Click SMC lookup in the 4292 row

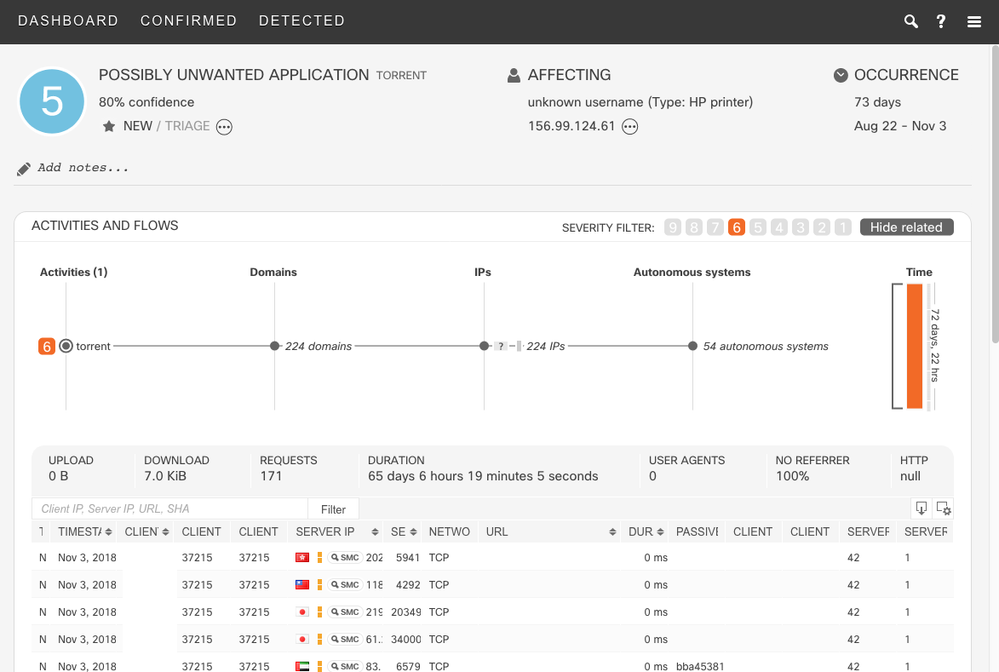[x=345, y=585]
